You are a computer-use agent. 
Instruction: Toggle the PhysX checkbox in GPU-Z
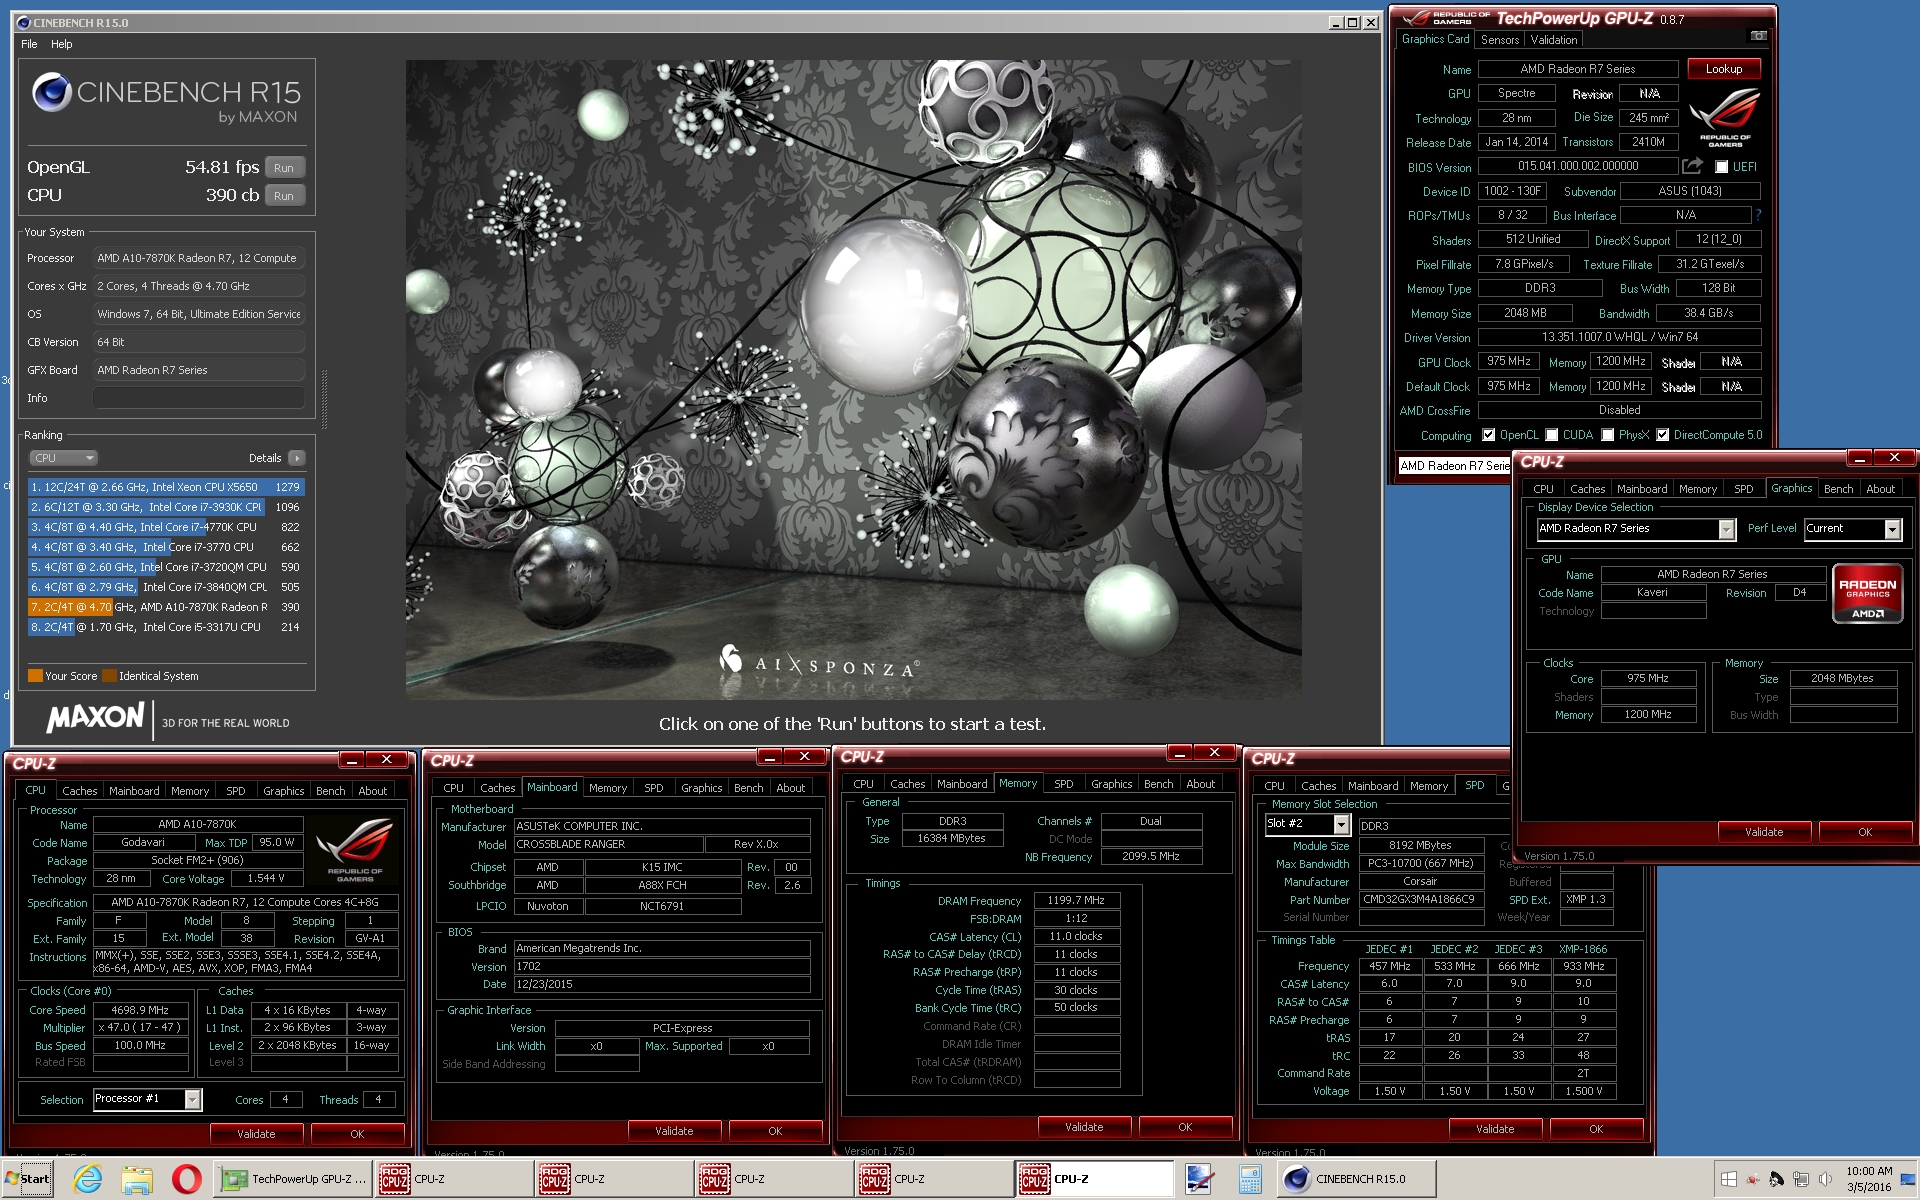[x=1608, y=435]
